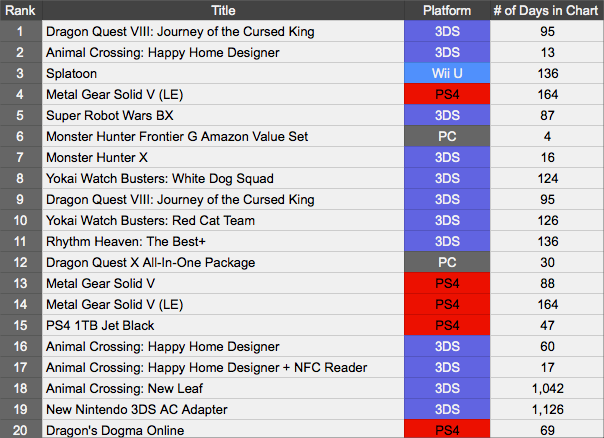Image resolution: width=604 pixels, height=438 pixels.
Task: Click New Nintendo 3DS AC Adapter title
Action: tap(136, 409)
